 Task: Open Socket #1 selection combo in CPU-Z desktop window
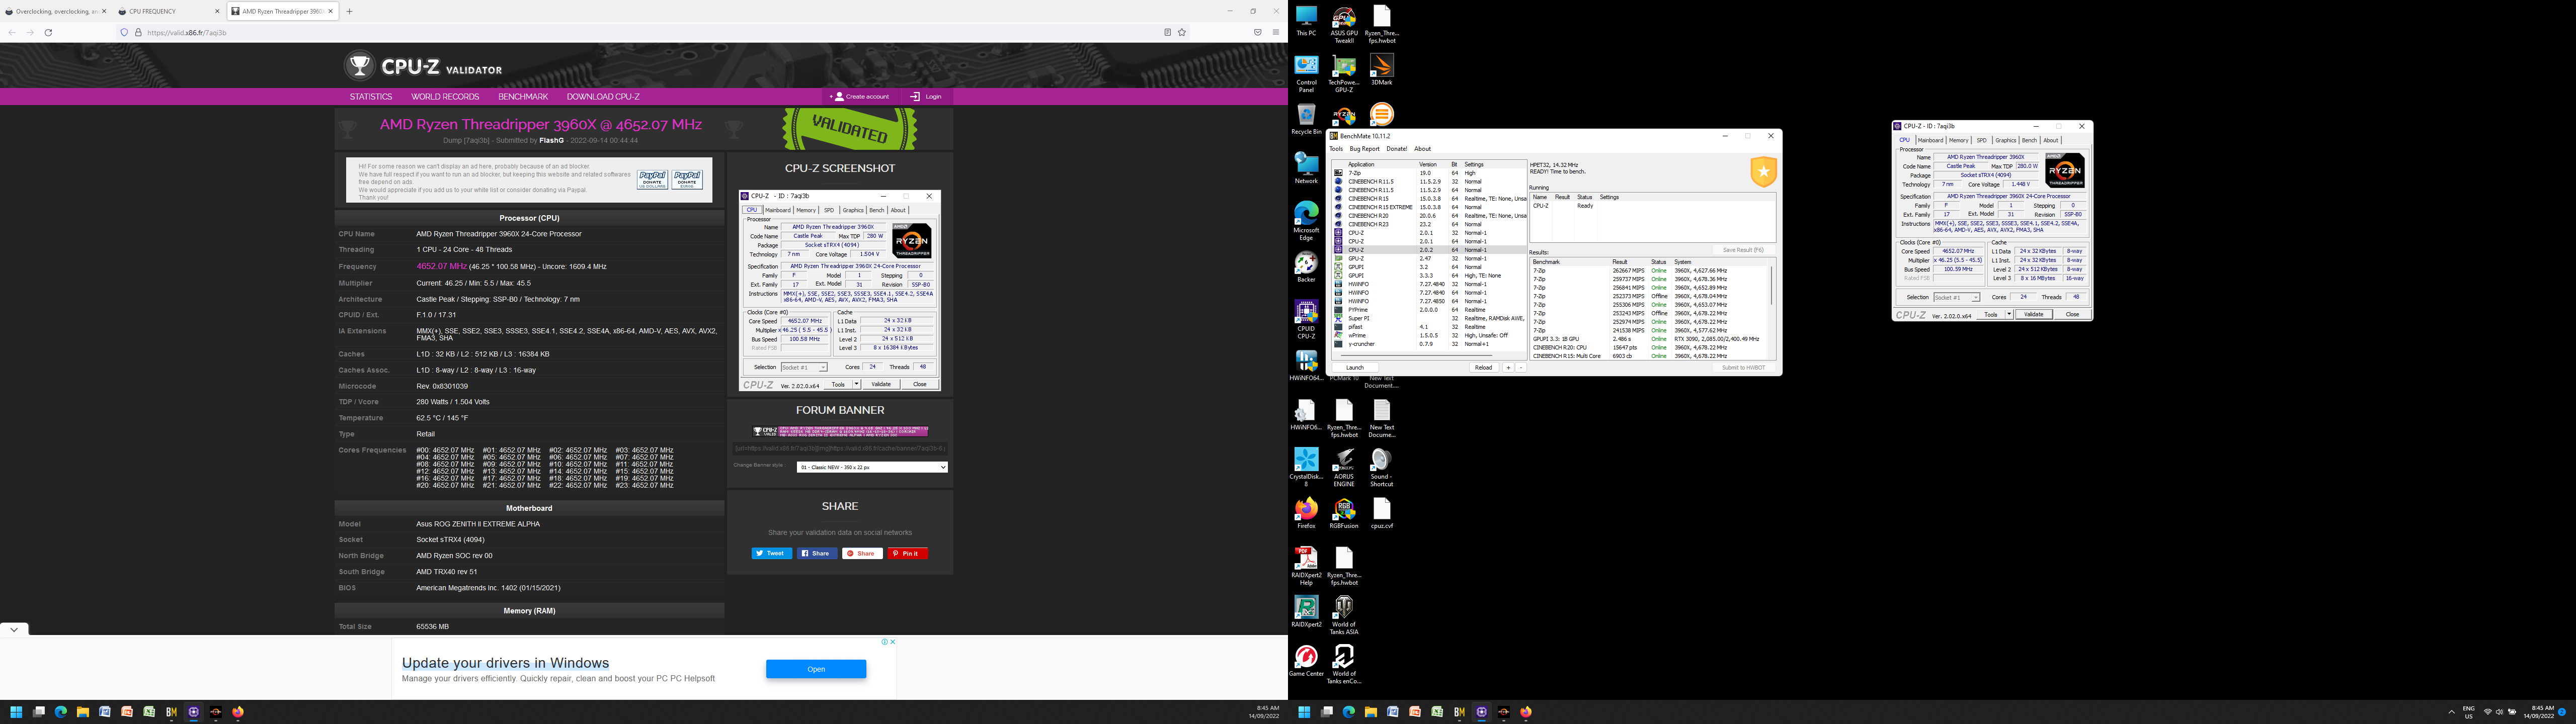pyautogui.click(x=1956, y=297)
